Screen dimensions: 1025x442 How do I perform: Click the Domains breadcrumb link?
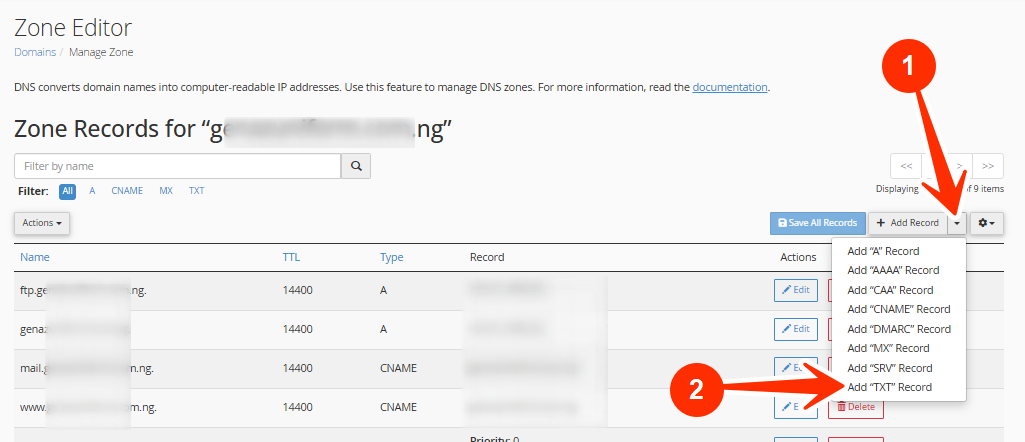coord(35,52)
